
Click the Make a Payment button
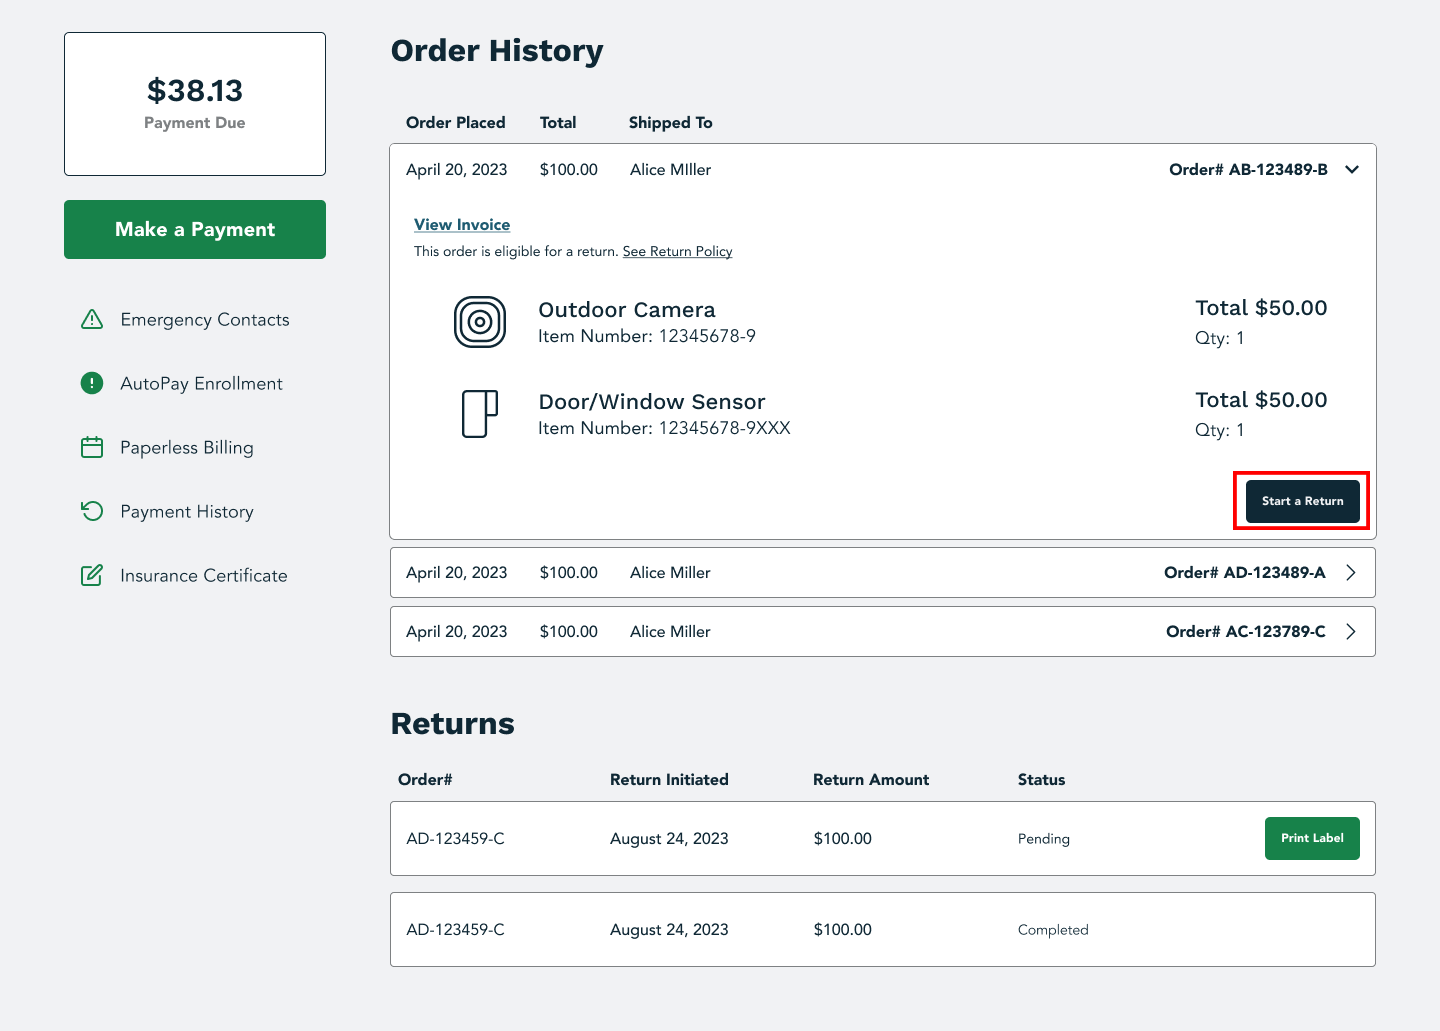pos(195,229)
